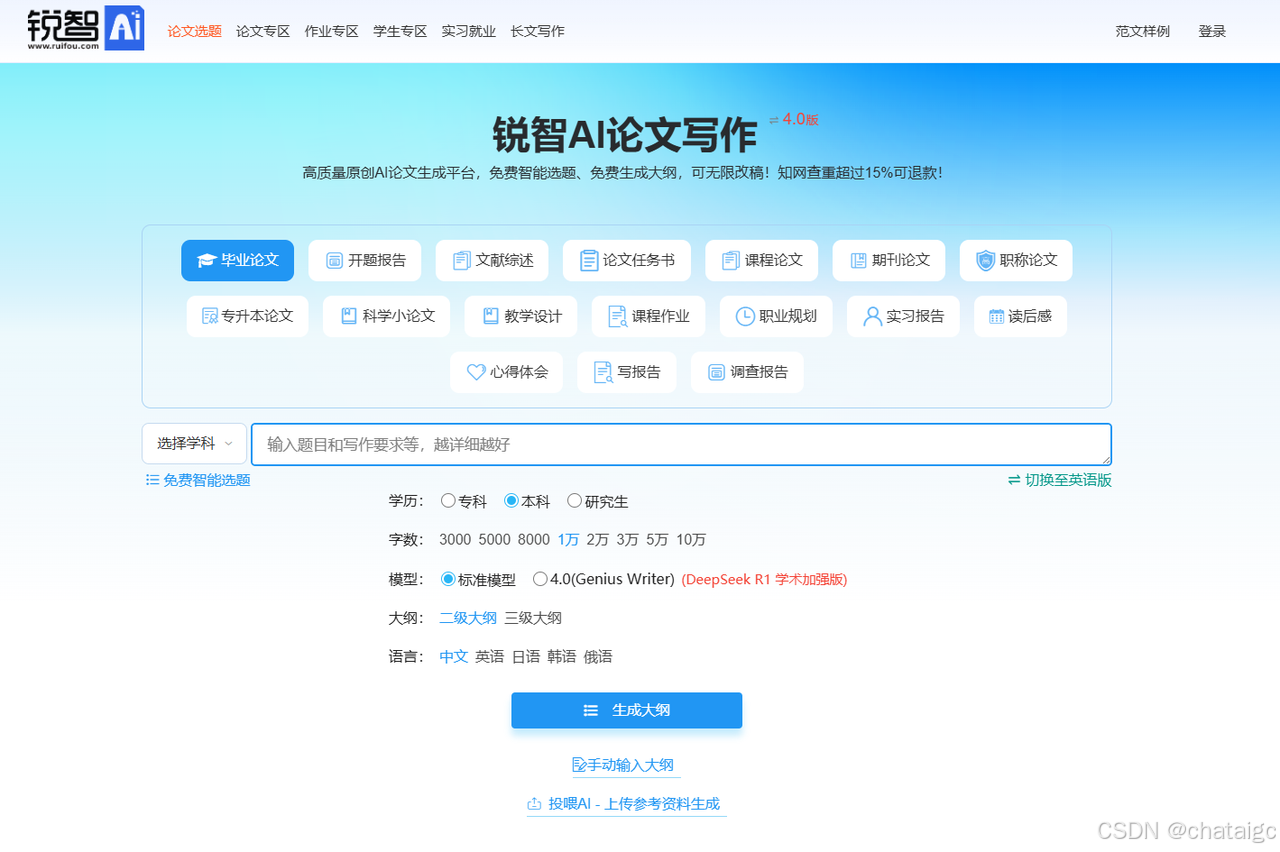Click the heart icon beside 心得体会
The height and width of the screenshot is (852, 1280).
477,372
